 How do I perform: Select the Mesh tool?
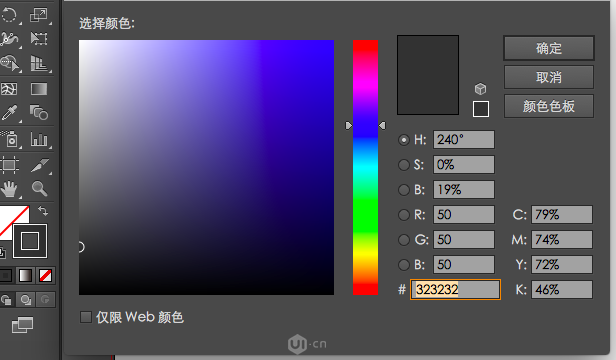tap(9, 89)
